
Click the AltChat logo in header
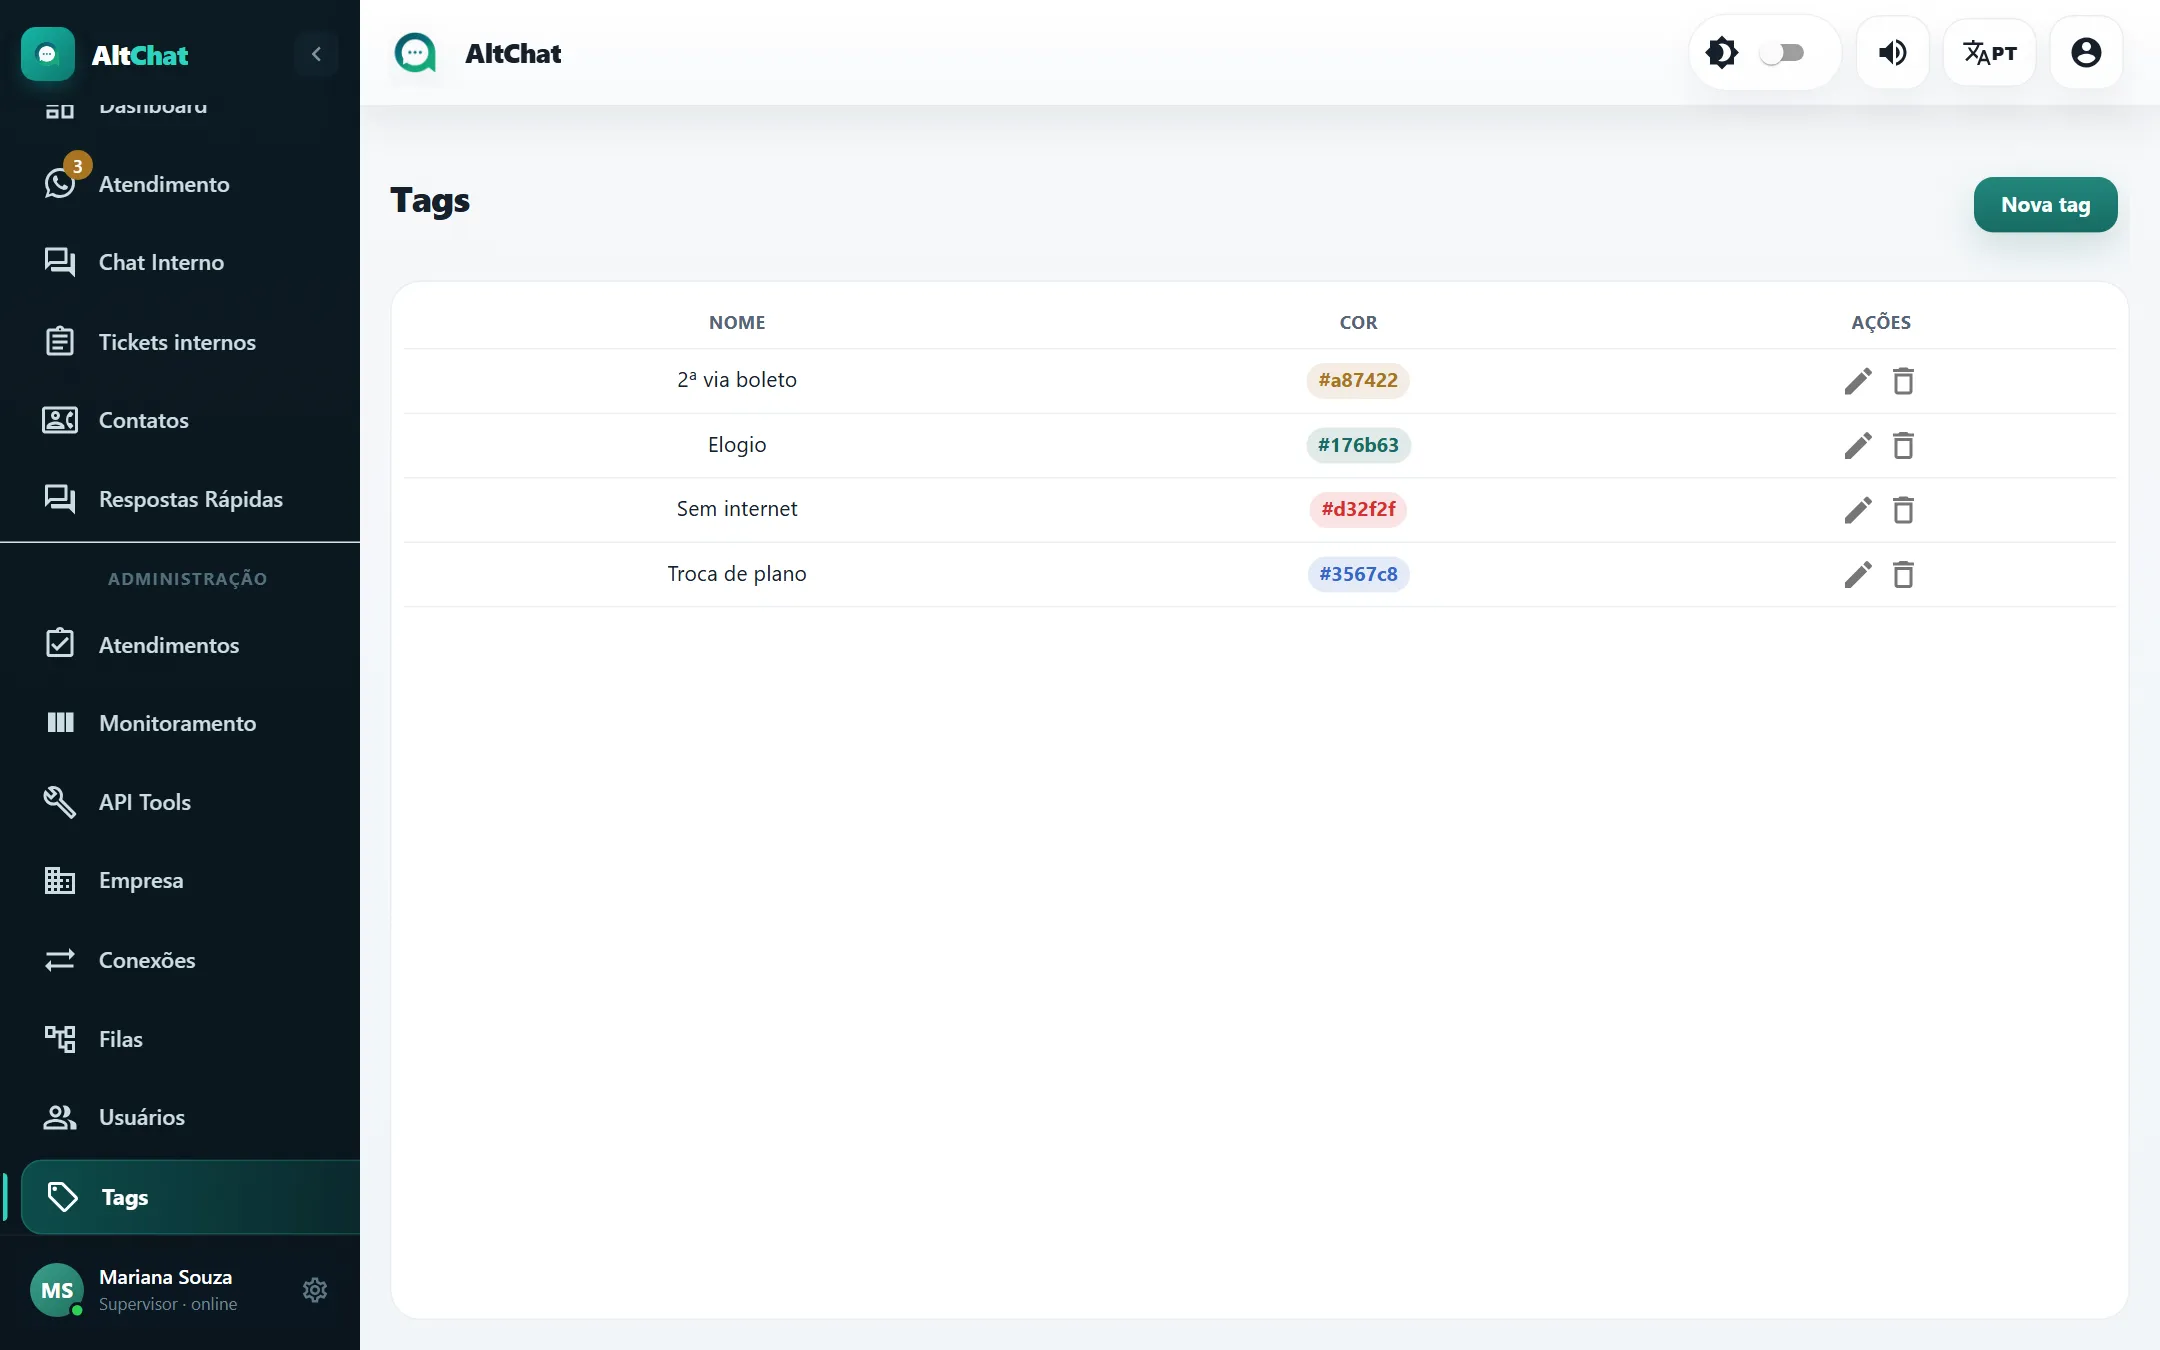pyautogui.click(x=415, y=53)
